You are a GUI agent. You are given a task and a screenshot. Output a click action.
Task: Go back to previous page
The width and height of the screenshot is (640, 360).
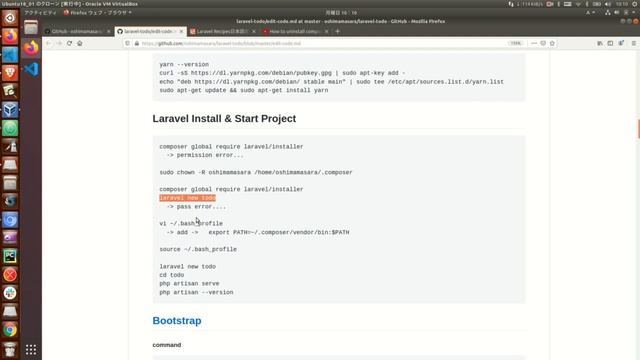click(x=49, y=43)
